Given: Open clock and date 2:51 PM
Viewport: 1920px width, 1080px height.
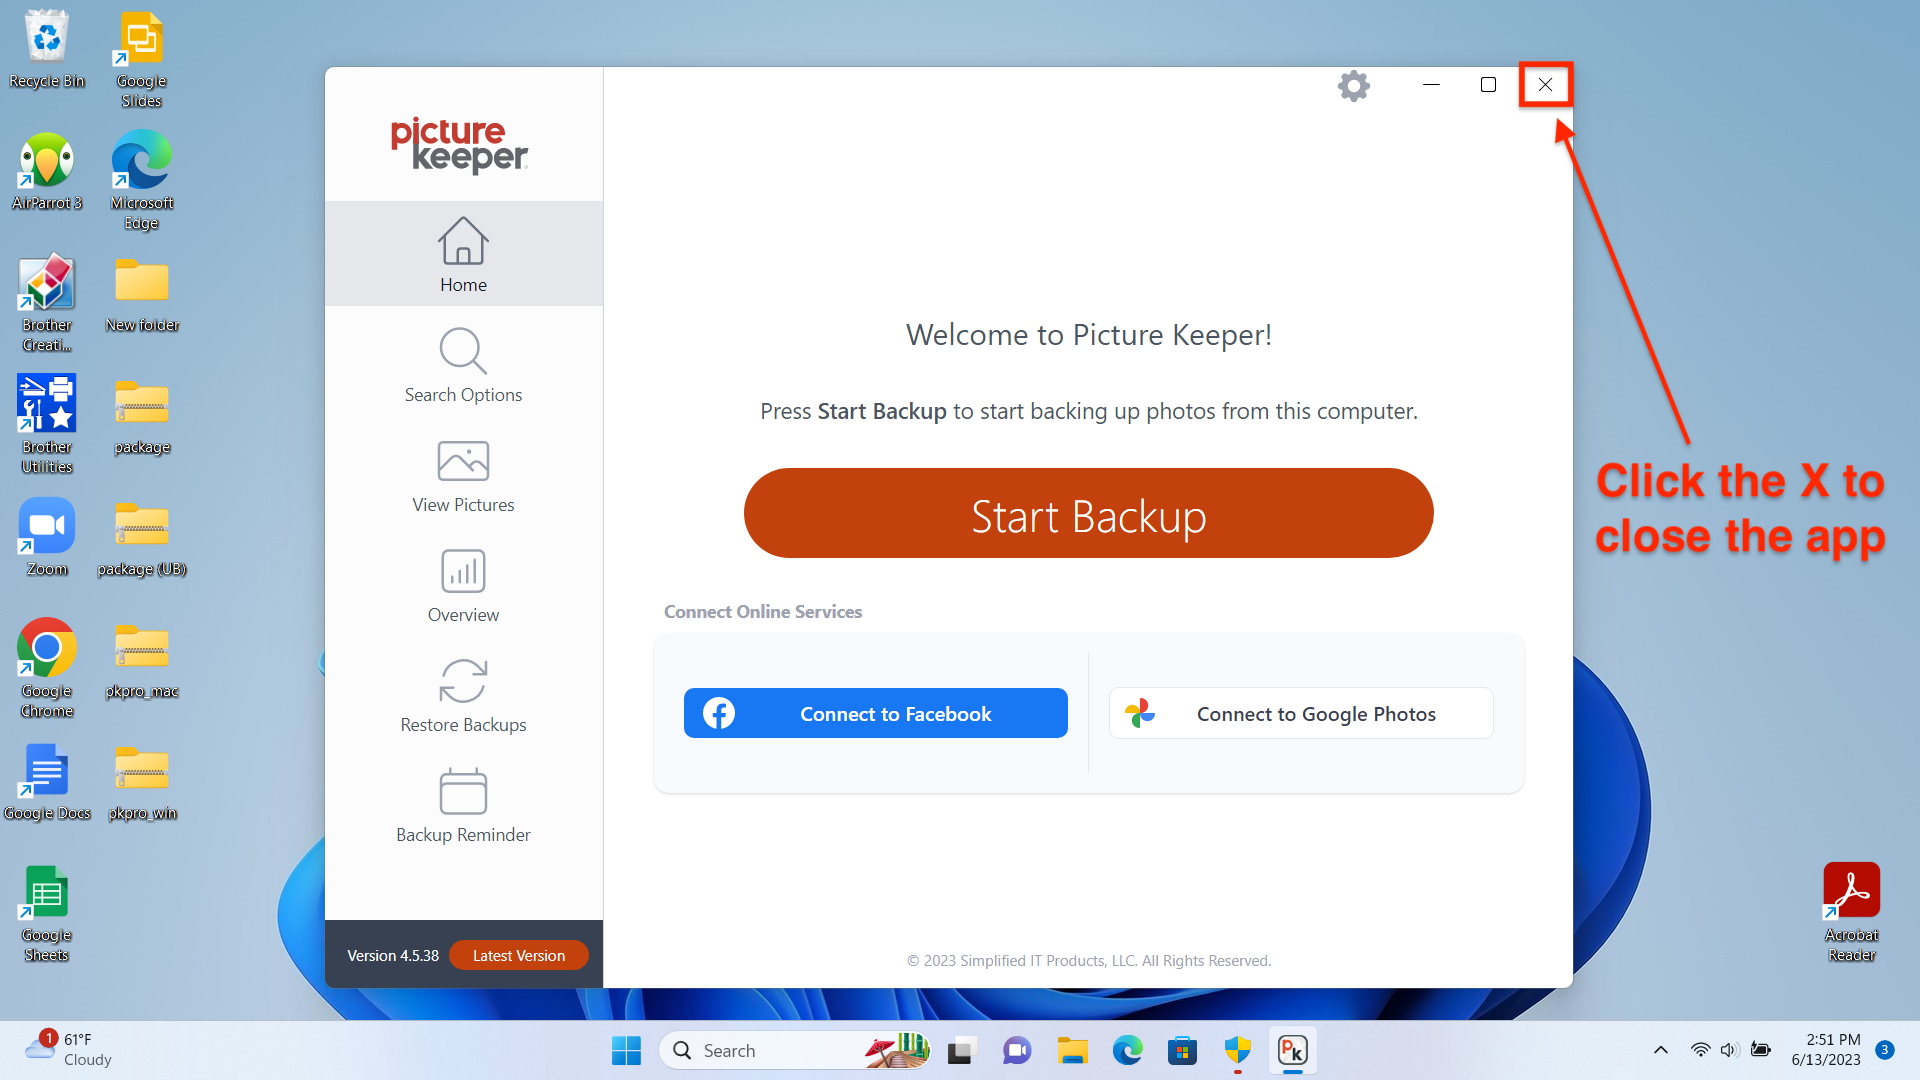Looking at the screenshot, I should tap(1826, 1050).
